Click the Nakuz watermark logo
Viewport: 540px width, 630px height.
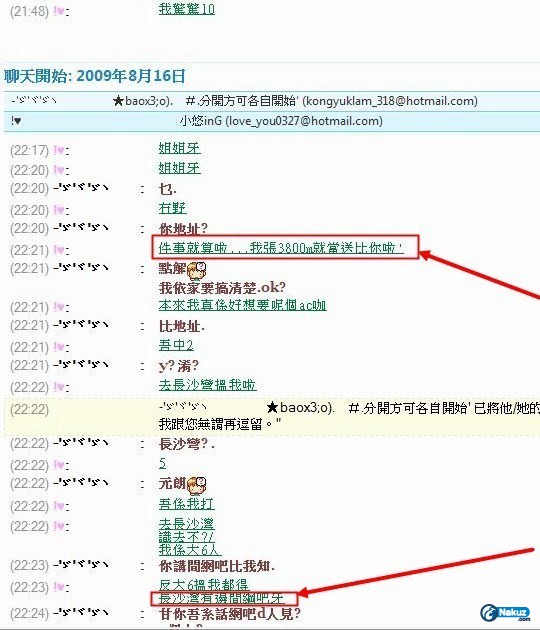(505, 613)
